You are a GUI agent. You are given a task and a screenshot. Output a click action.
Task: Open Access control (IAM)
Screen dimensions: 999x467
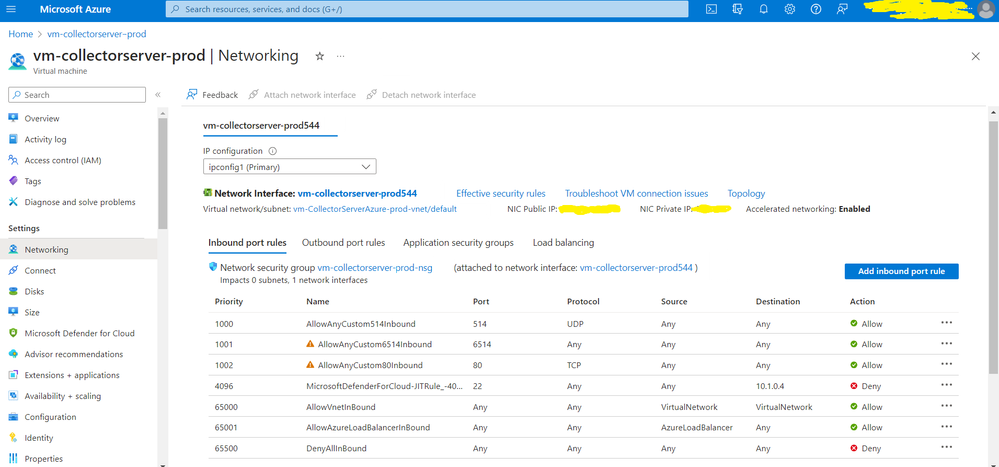pyautogui.click(x=62, y=160)
